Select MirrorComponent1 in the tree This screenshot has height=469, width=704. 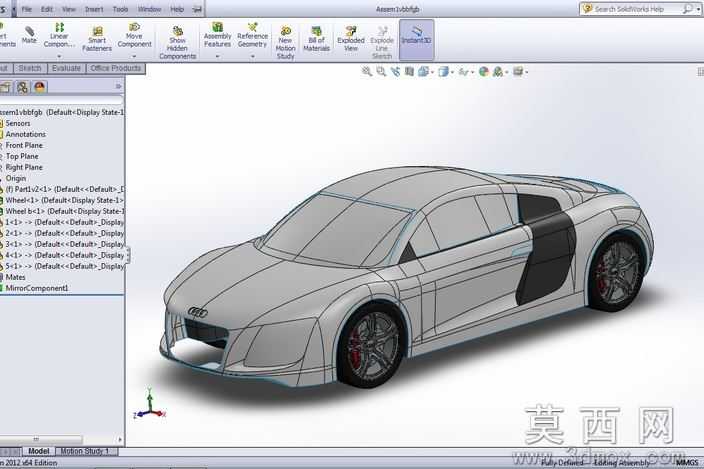(37, 288)
